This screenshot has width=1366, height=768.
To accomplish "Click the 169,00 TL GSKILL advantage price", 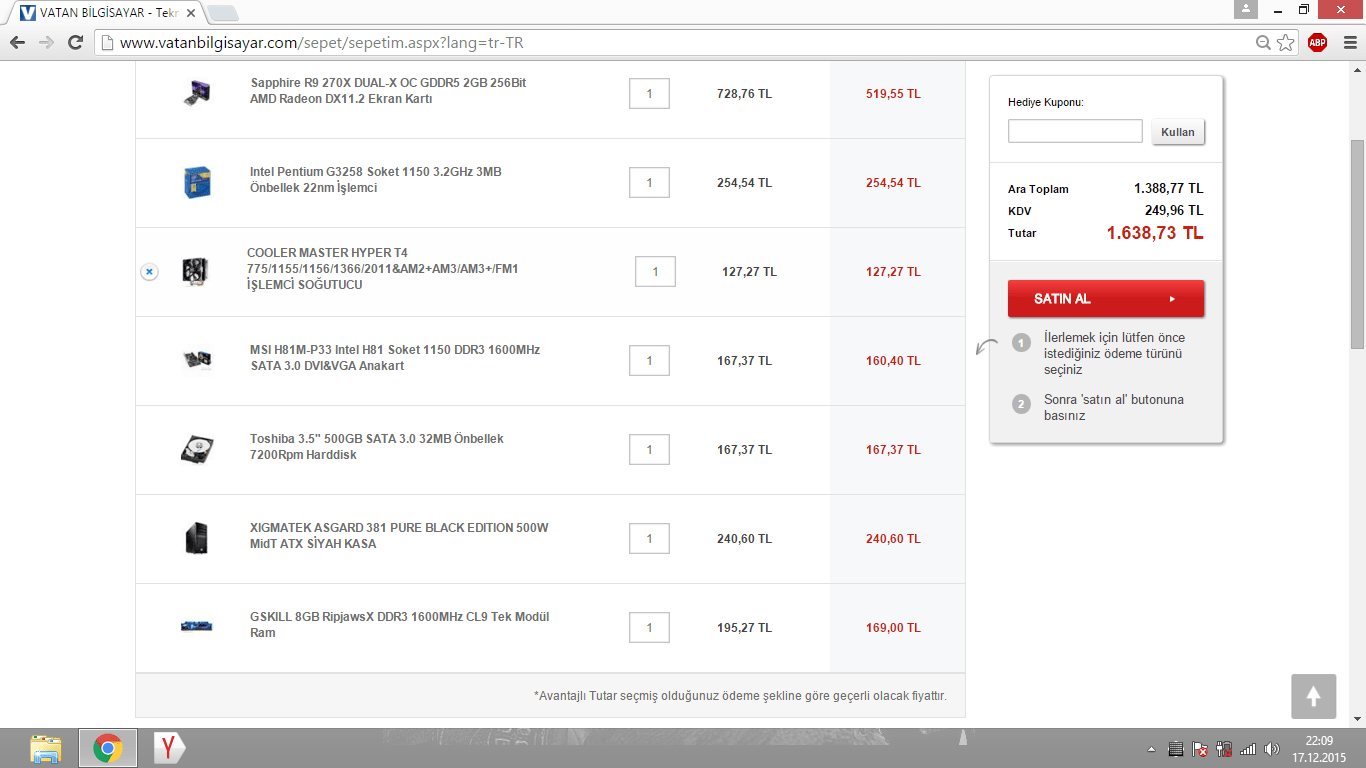I will (893, 628).
